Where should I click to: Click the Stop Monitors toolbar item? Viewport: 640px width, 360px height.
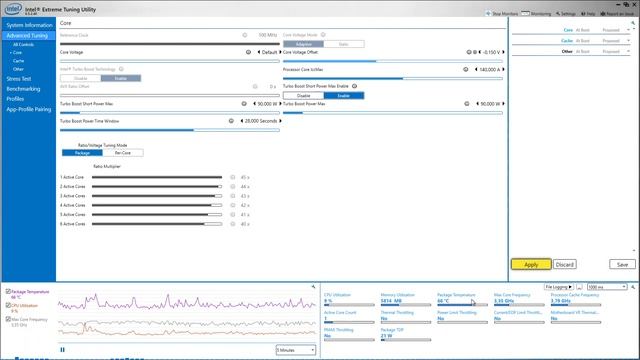[x=502, y=13]
